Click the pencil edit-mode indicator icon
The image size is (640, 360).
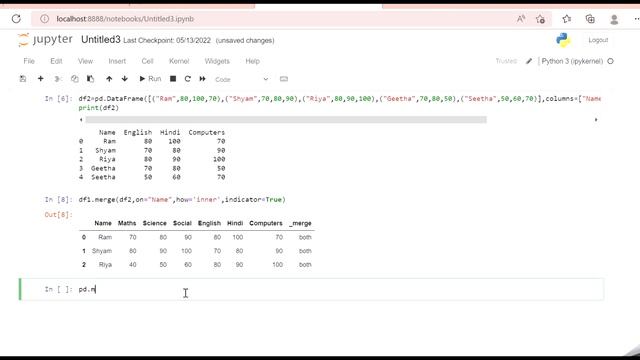pos(529,61)
